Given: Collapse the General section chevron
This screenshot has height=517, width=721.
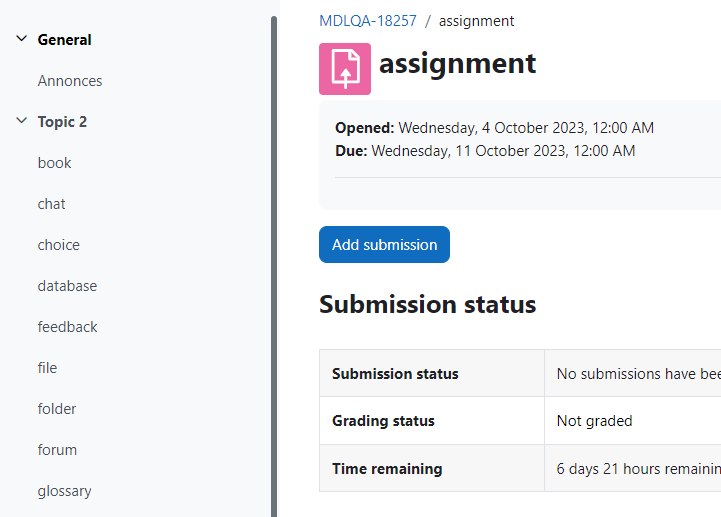Looking at the screenshot, I should (22, 39).
